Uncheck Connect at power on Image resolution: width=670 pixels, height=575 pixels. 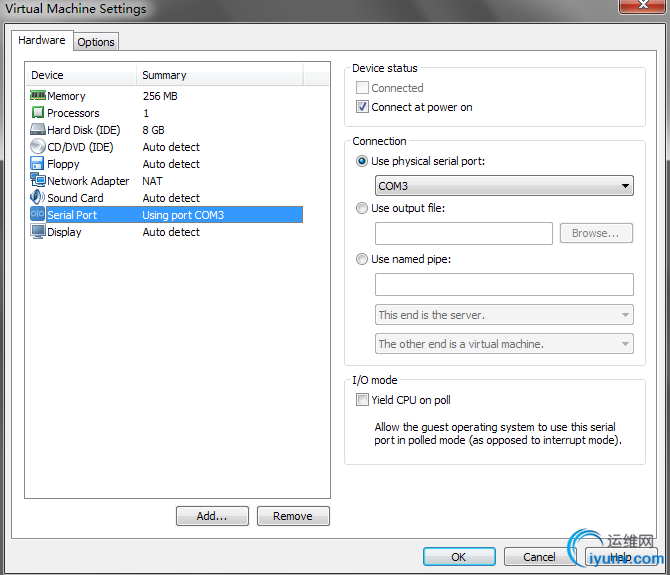point(362,107)
